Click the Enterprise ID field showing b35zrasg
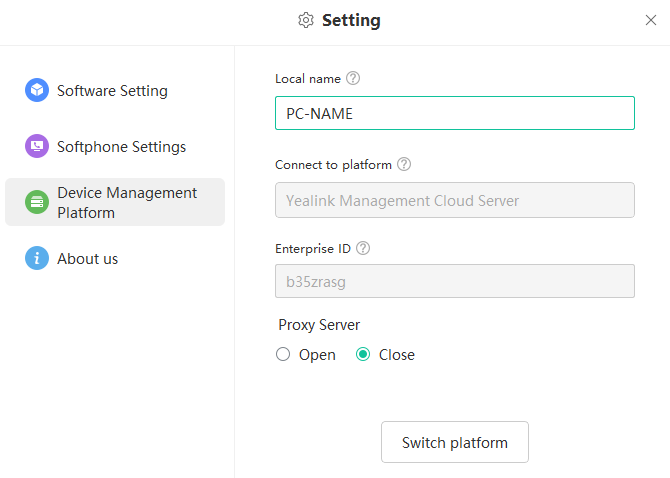Viewport: 670px width, 478px height. [x=455, y=281]
